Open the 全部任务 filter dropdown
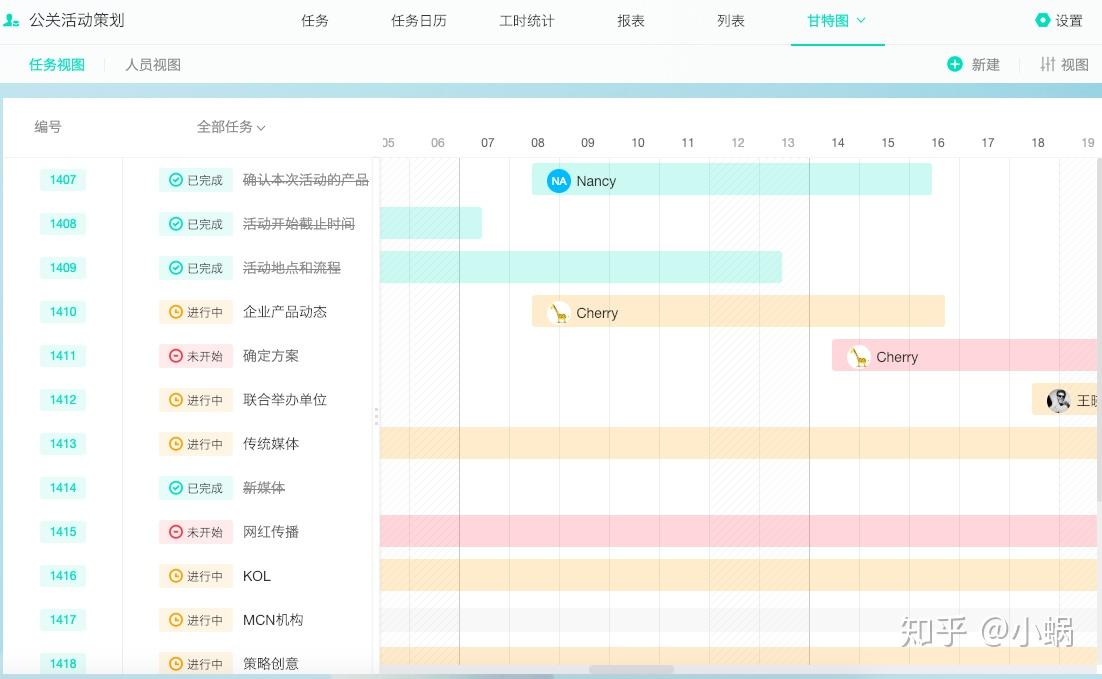Viewport: 1102px width, 679px height. click(230, 127)
